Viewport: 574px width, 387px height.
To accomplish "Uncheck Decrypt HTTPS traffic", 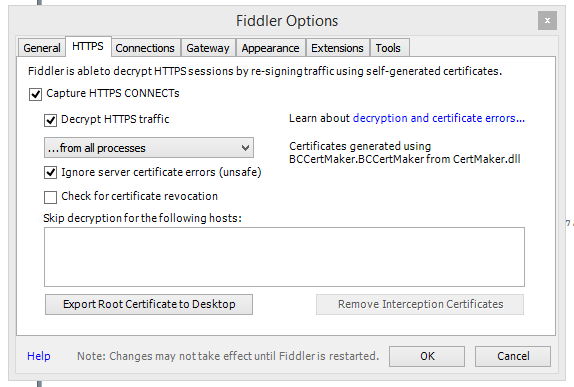I will 51,120.
